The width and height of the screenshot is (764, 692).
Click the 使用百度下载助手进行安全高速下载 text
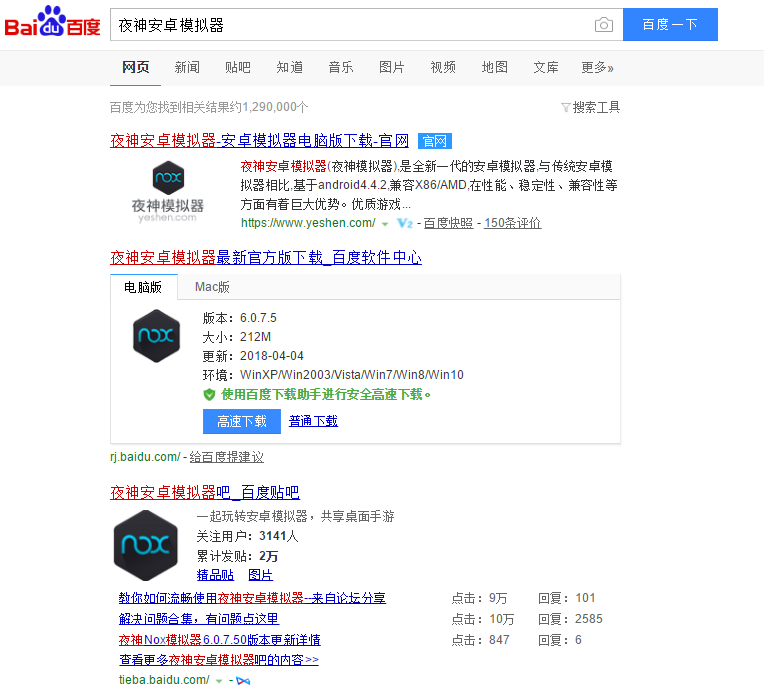pos(326,394)
